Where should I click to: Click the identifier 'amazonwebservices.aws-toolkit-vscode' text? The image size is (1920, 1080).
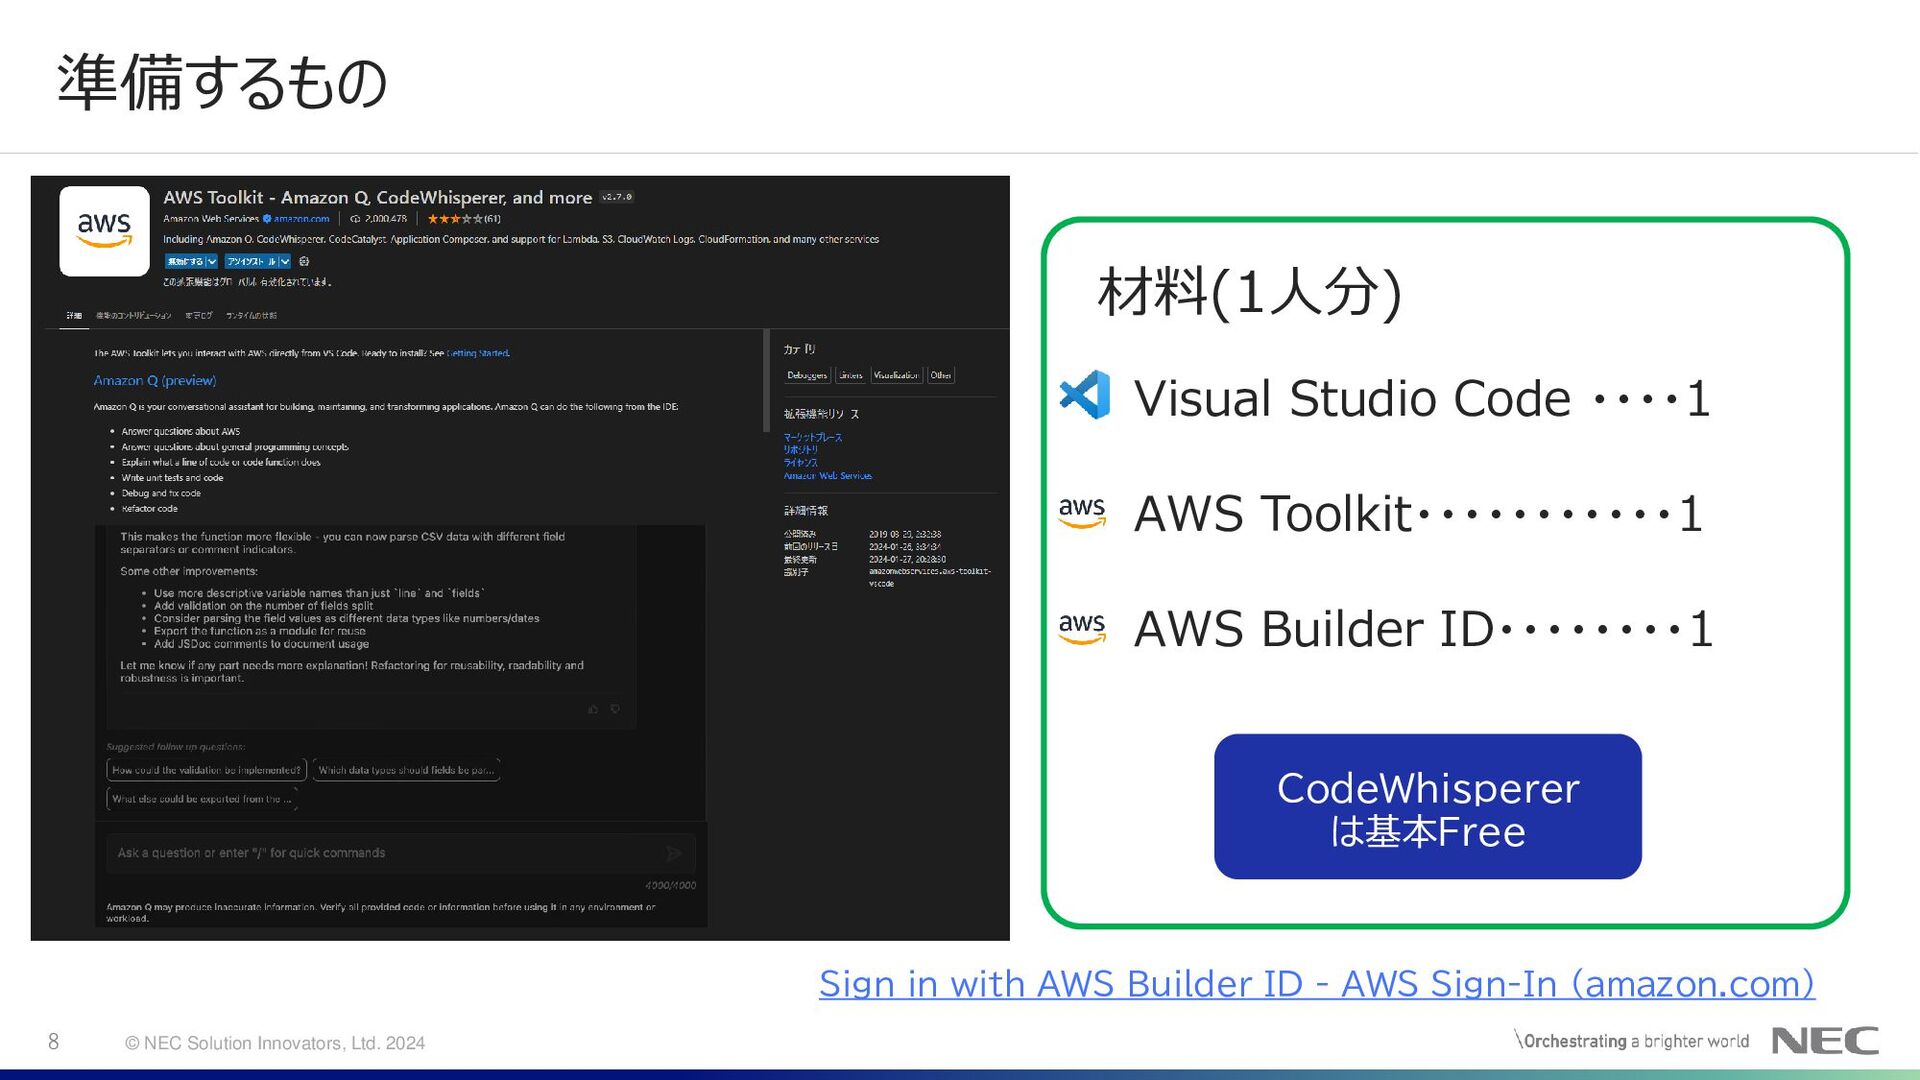click(x=930, y=577)
